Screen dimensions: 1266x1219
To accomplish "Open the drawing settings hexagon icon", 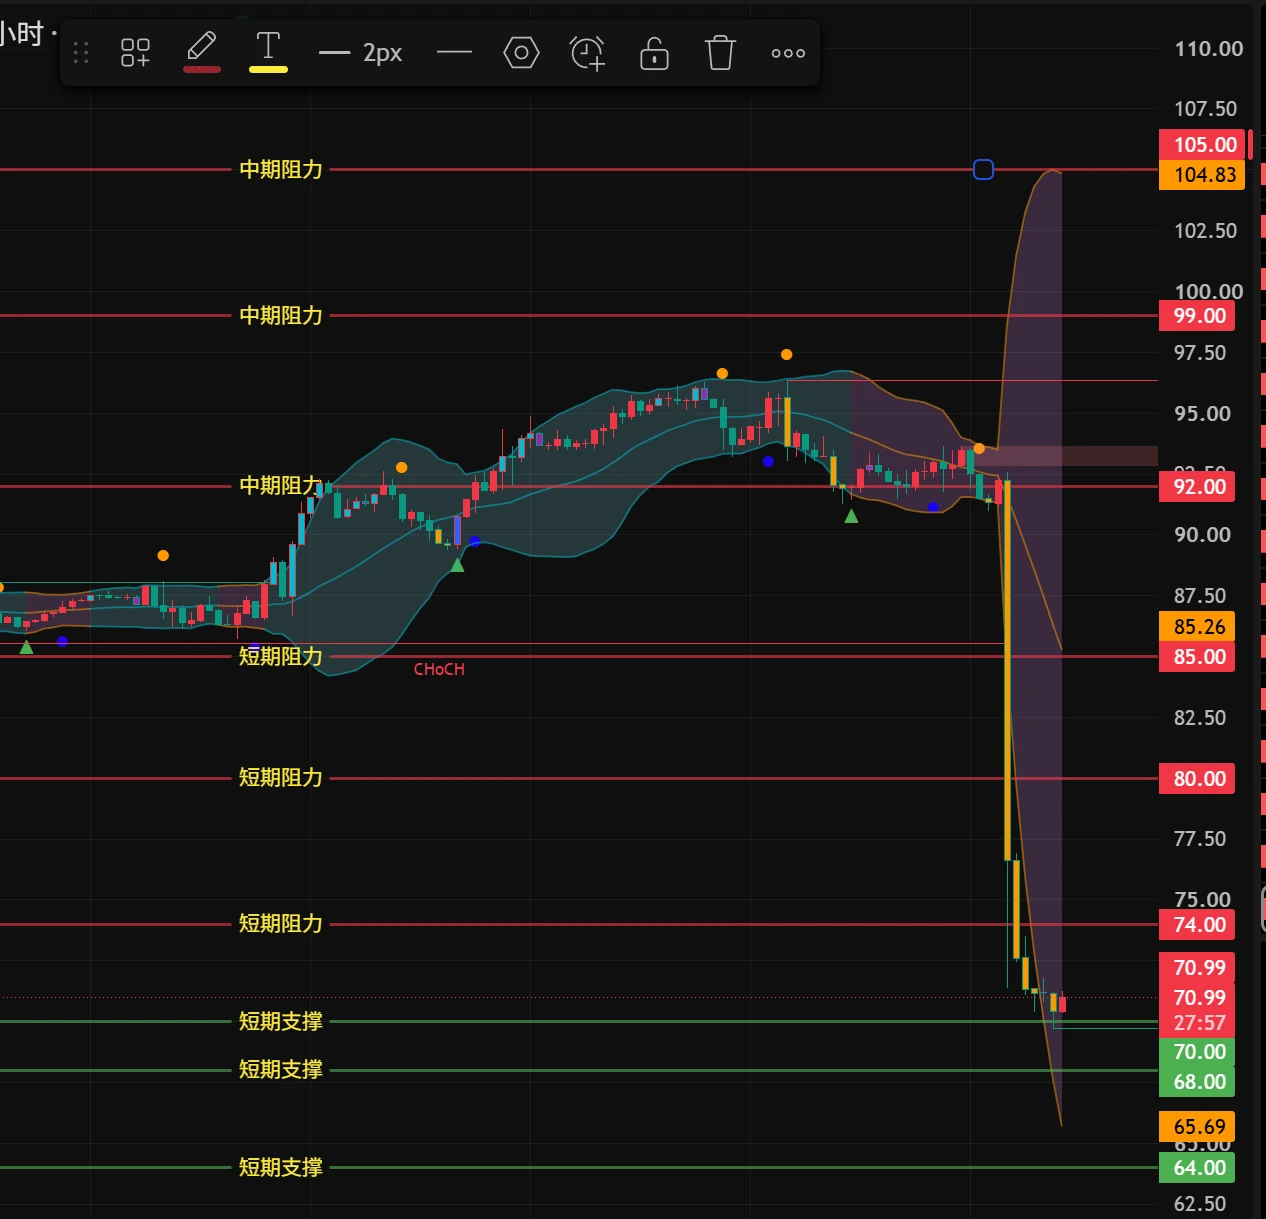I will coord(521,52).
